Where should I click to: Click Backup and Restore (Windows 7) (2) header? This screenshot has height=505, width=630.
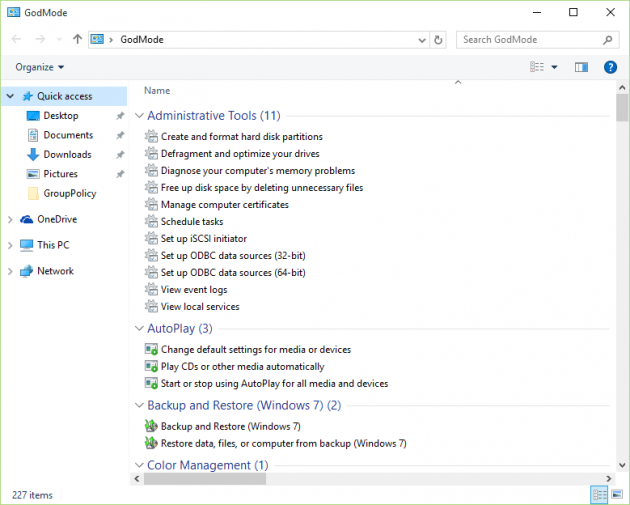[x=244, y=405]
